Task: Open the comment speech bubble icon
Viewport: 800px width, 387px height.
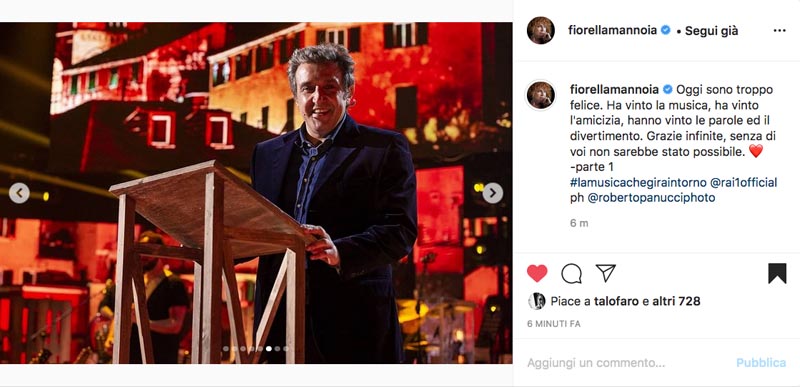Action: click(x=571, y=273)
